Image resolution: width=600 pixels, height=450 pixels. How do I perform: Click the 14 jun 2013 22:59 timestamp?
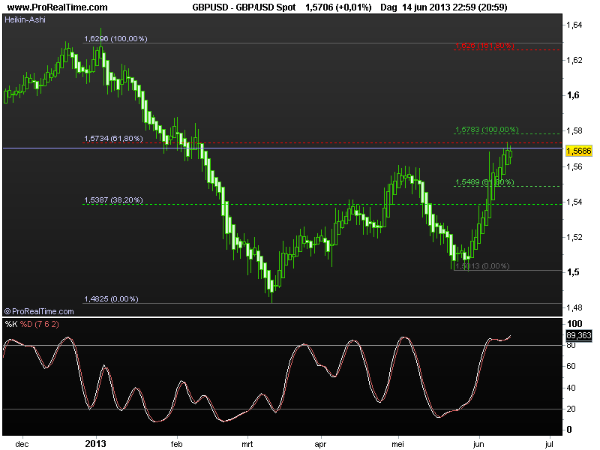coord(440,7)
